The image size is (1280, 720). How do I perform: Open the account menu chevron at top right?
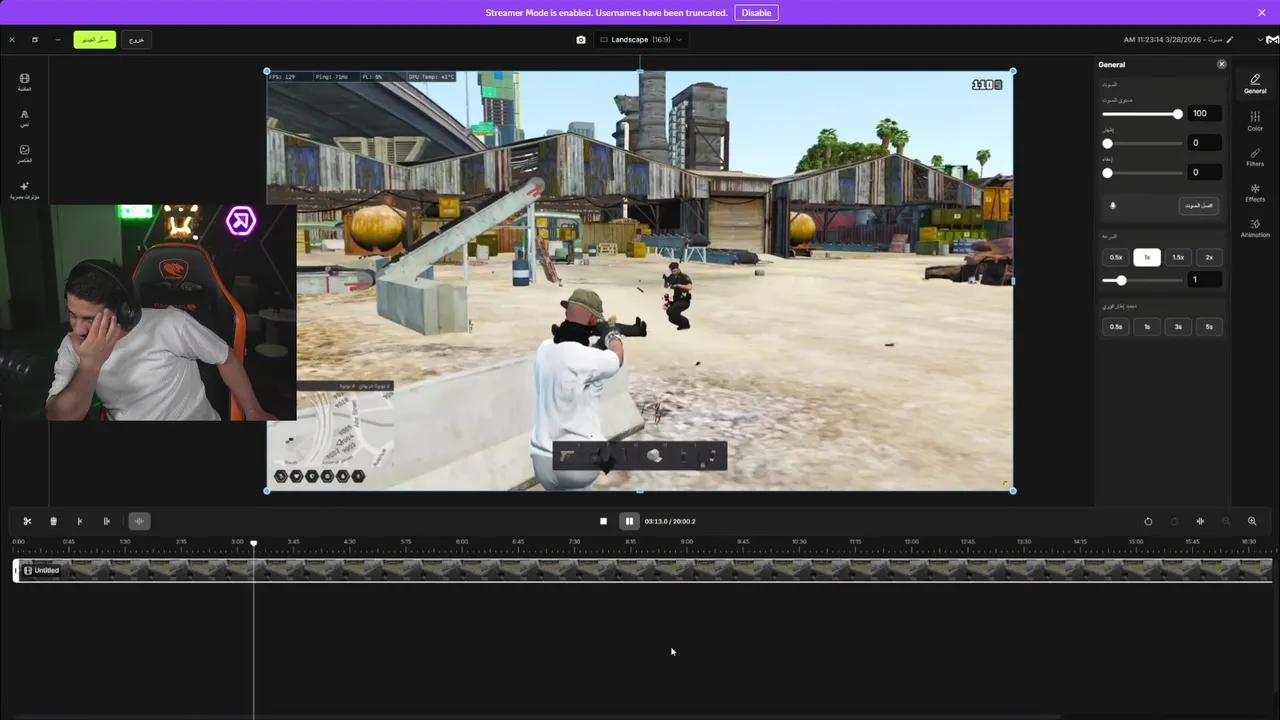[1260, 40]
